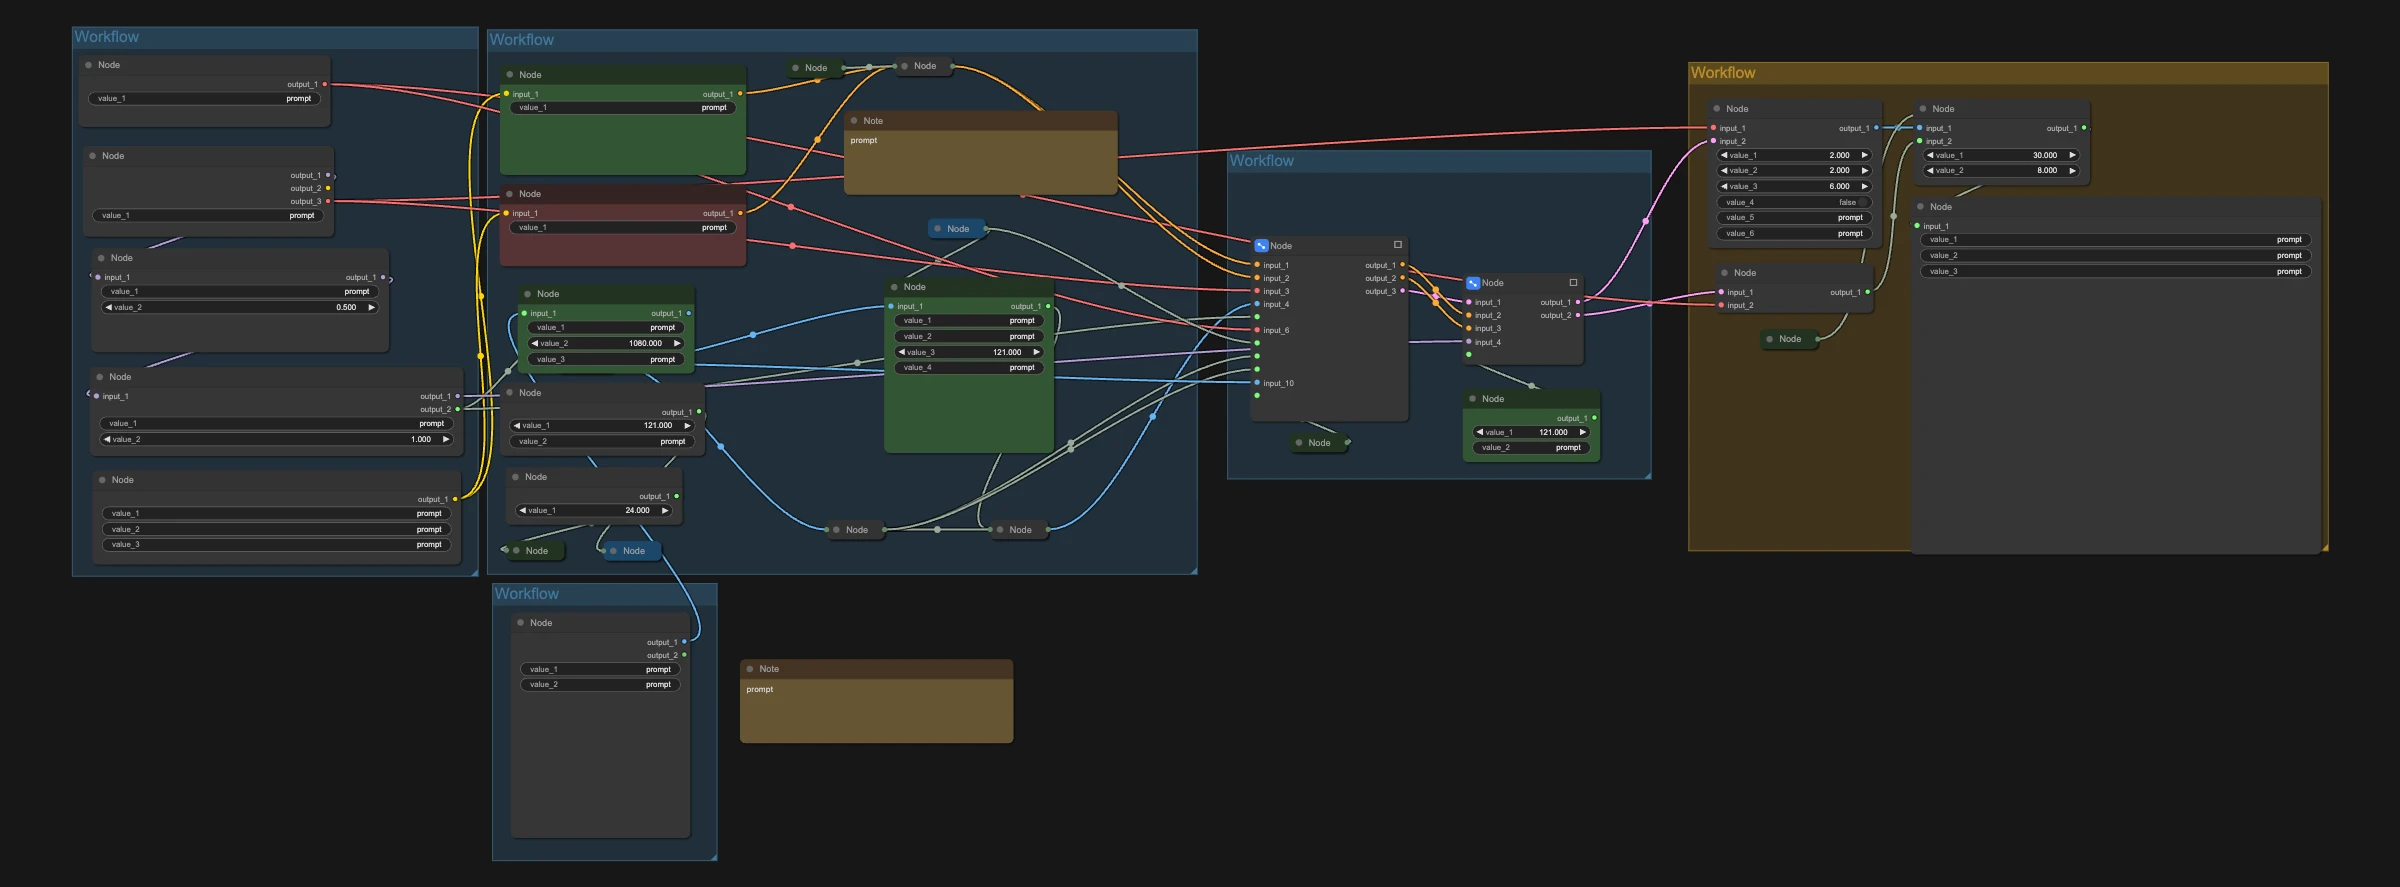Click title dot of Note below the groups
Image resolution: width=2400 pixels, height=887 pixels.
(x=750, y=669)
